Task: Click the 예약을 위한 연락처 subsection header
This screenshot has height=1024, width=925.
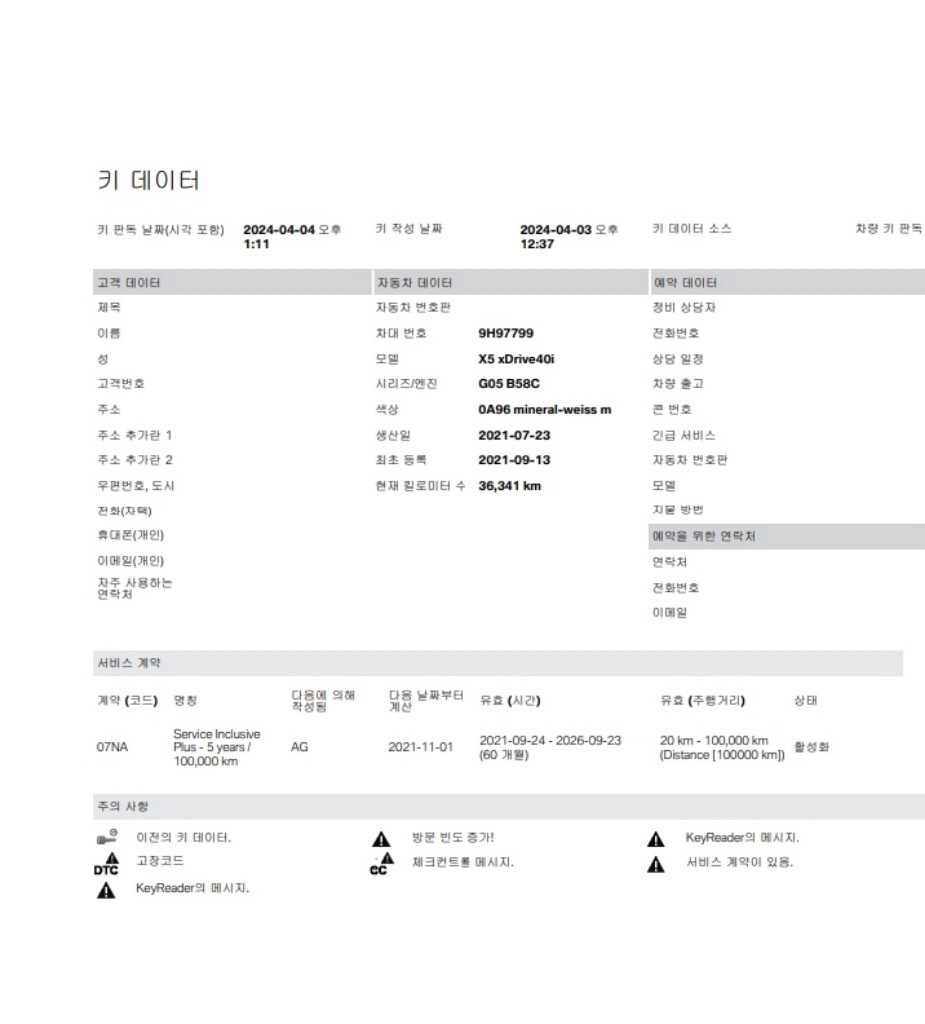Action: pyautogui.click(x=704, y=537)
